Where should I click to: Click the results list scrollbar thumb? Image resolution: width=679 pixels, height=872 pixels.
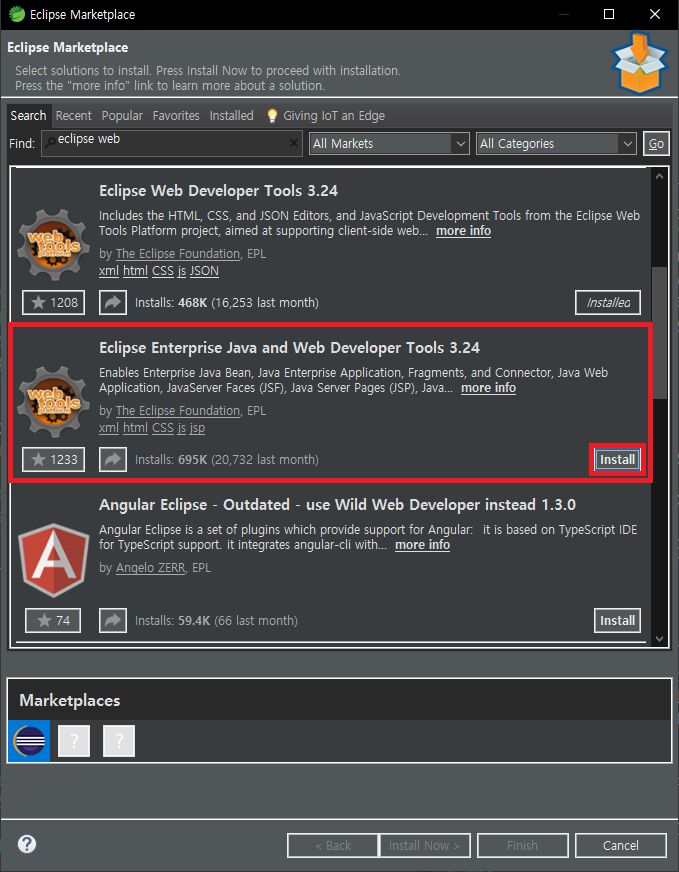660,333
